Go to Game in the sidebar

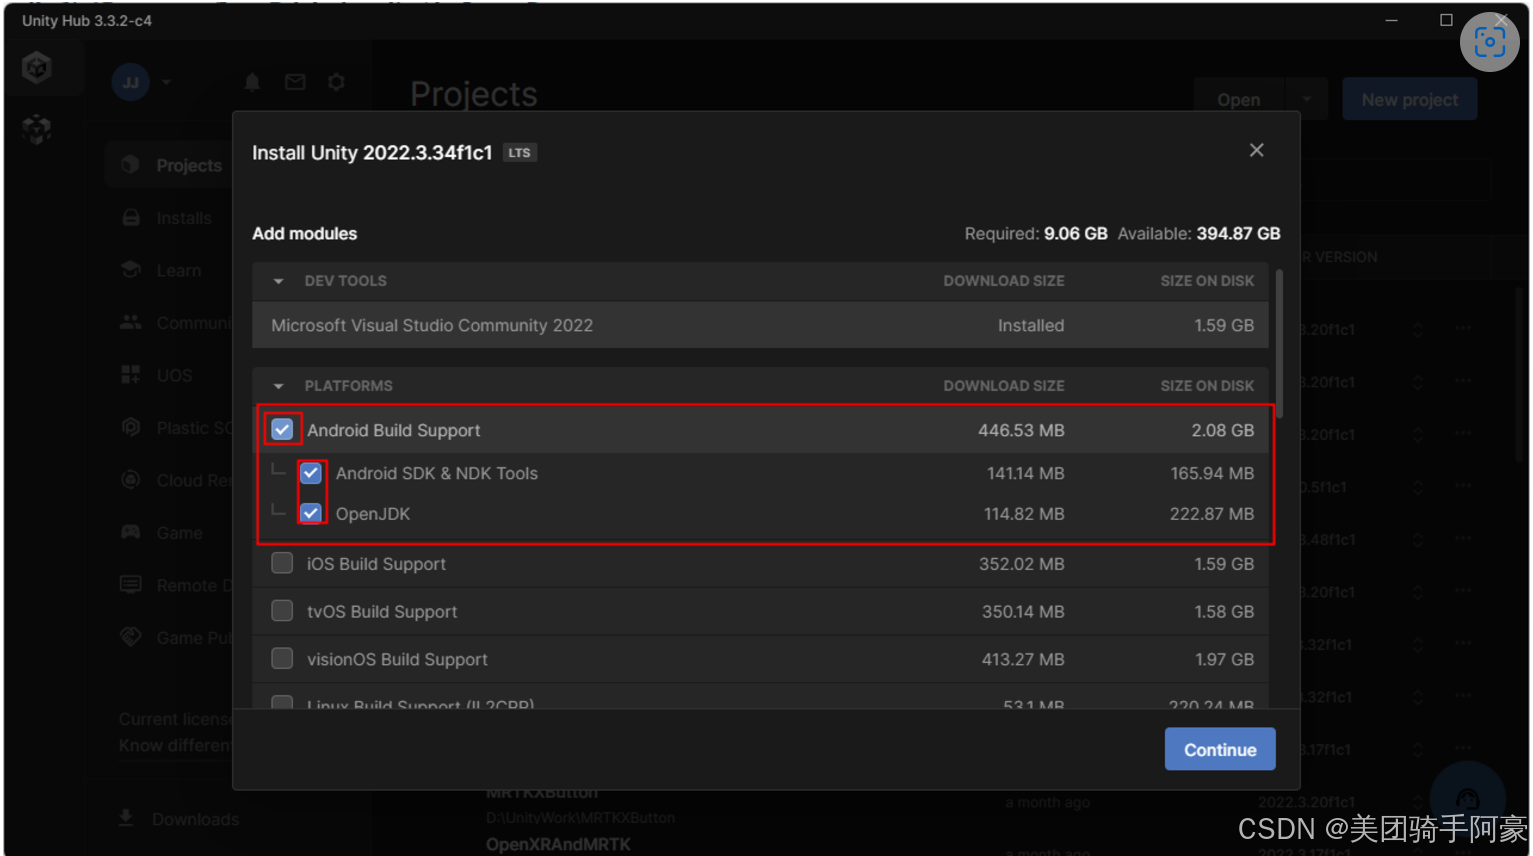click(180, 533)
